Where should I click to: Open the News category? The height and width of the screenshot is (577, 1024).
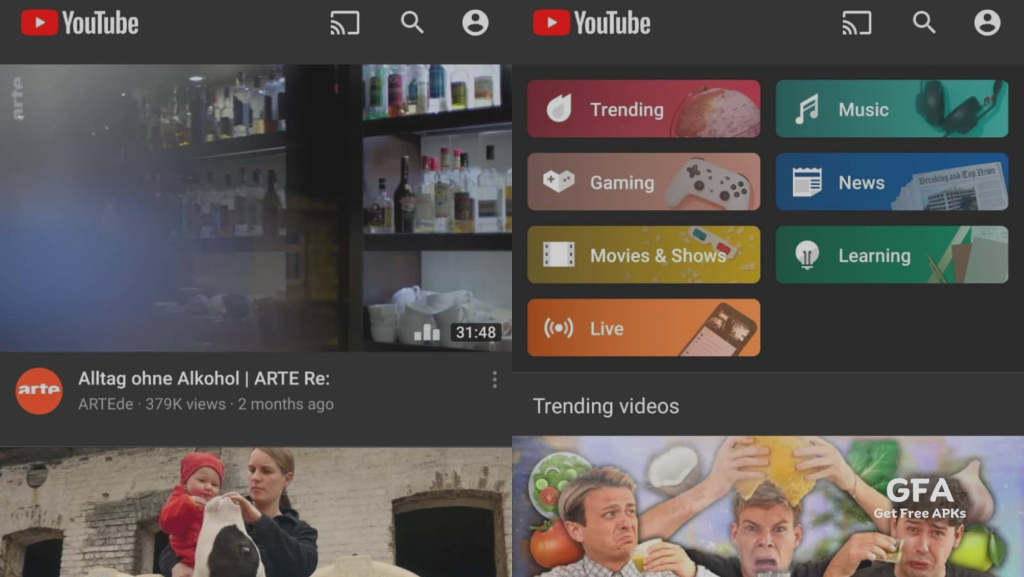pyautogui.click(x=892, y=182)
